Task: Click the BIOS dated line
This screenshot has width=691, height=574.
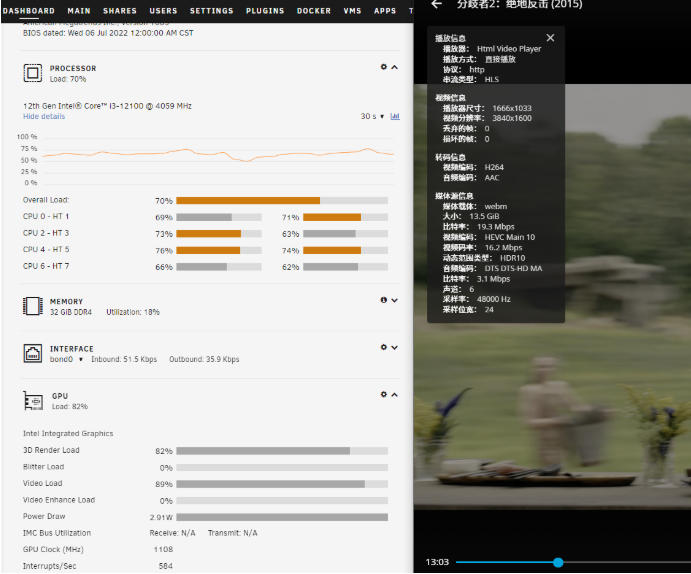Action: [108, 33]
